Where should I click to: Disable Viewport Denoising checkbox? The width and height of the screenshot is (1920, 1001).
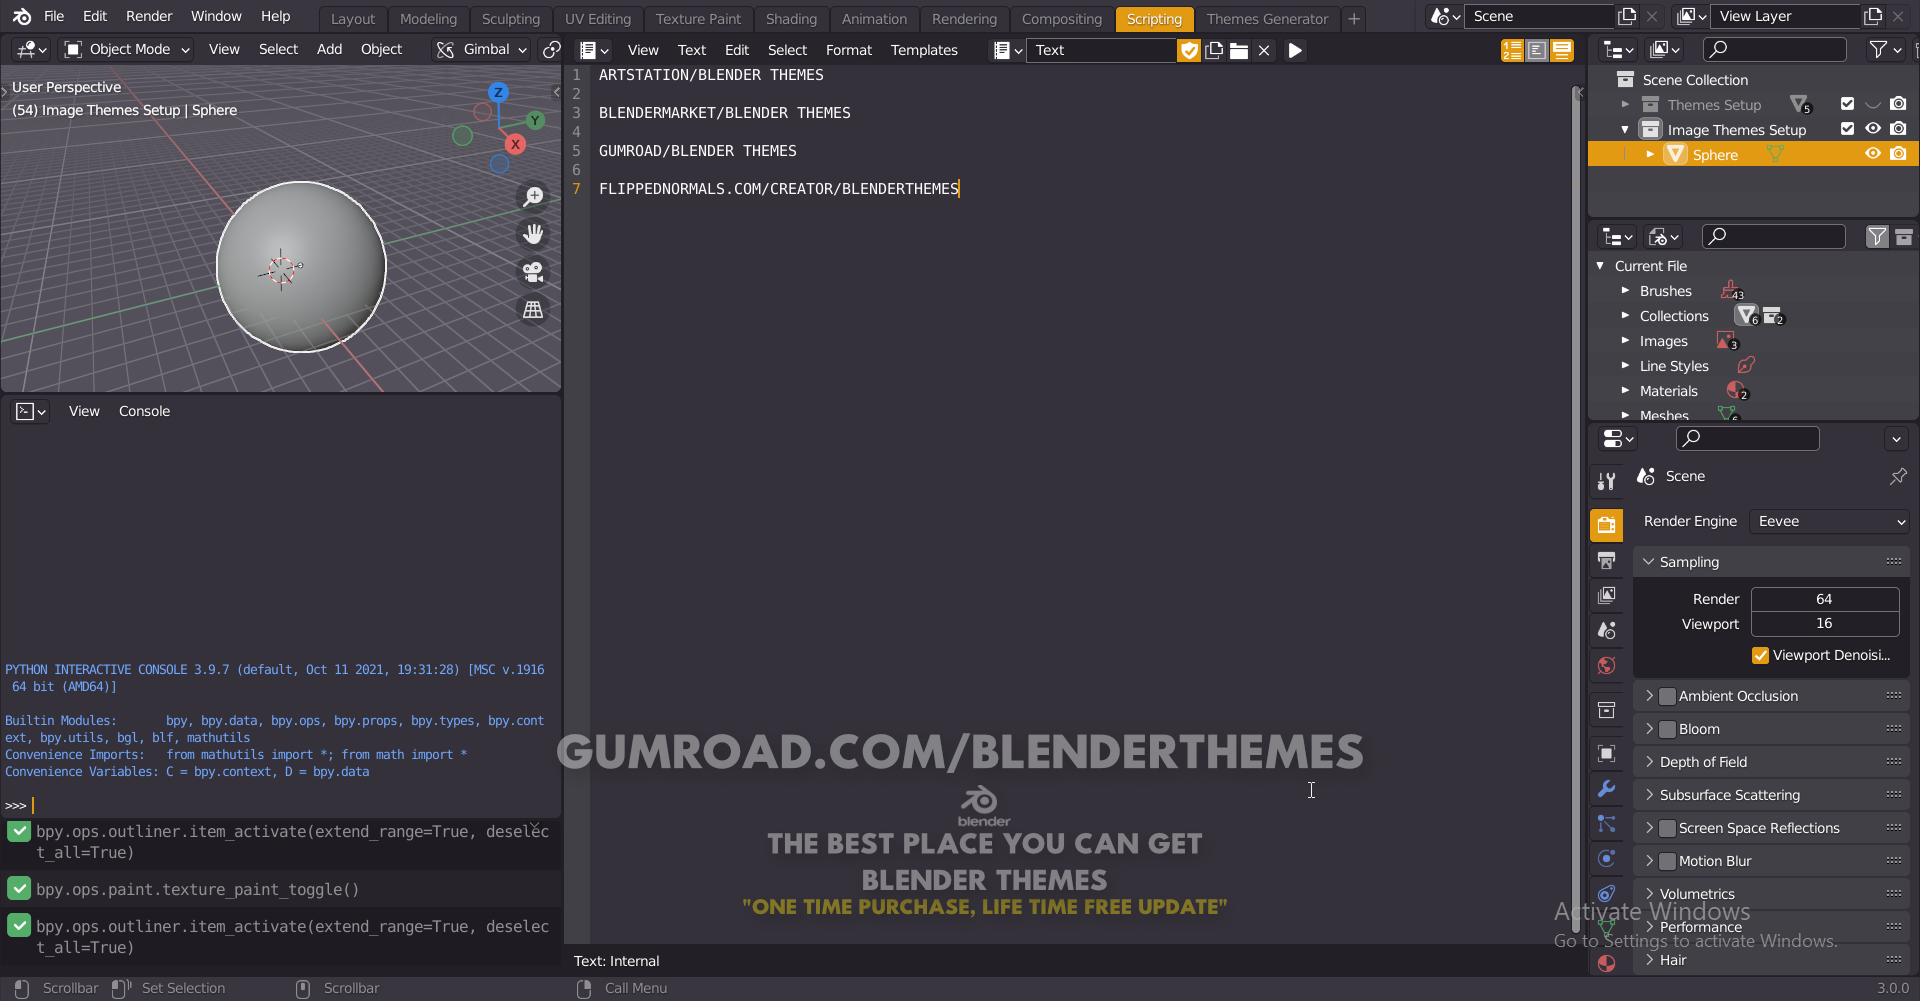pos(1760,656)
